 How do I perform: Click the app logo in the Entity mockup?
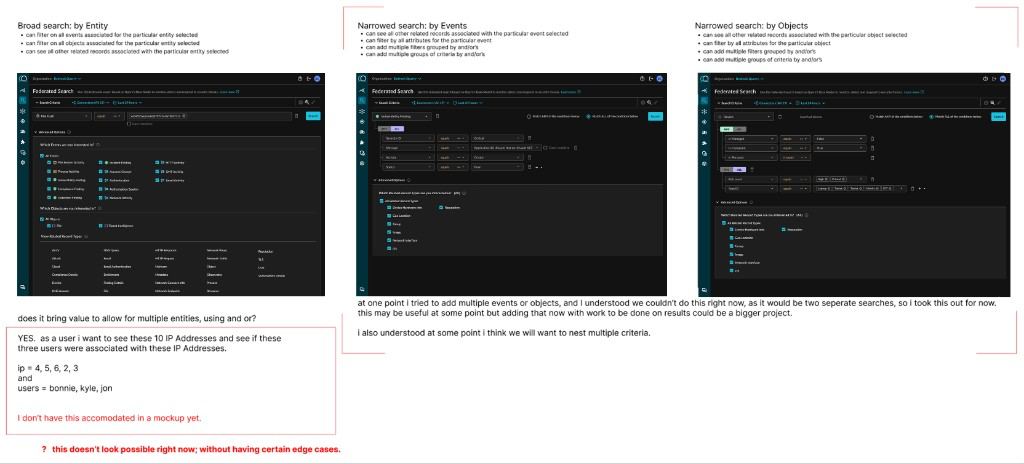point(23,78)
